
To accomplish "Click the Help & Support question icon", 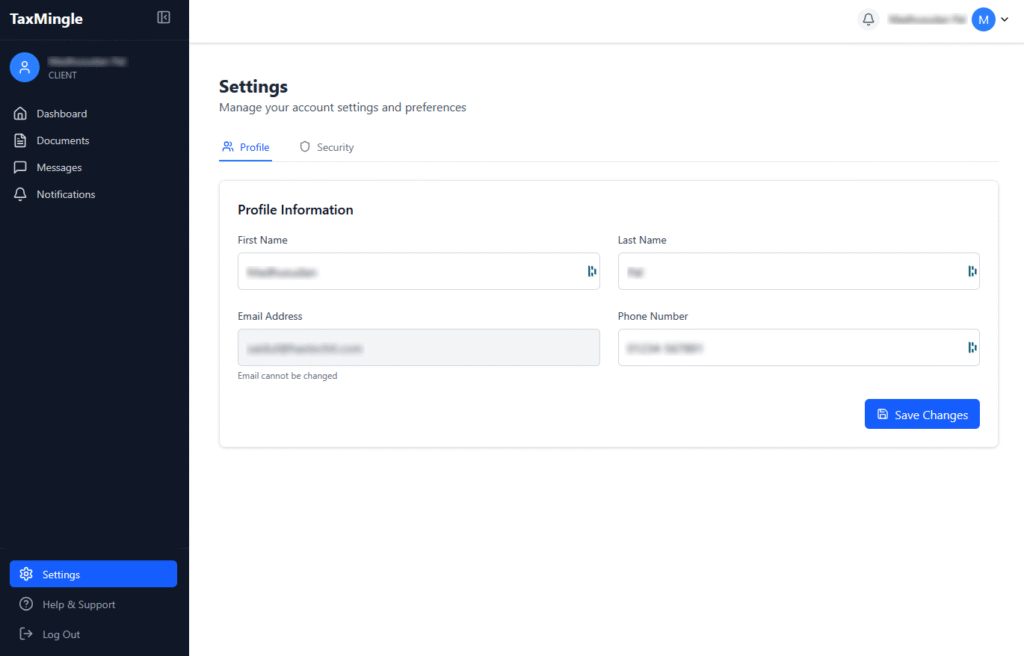I will [26, 605].
